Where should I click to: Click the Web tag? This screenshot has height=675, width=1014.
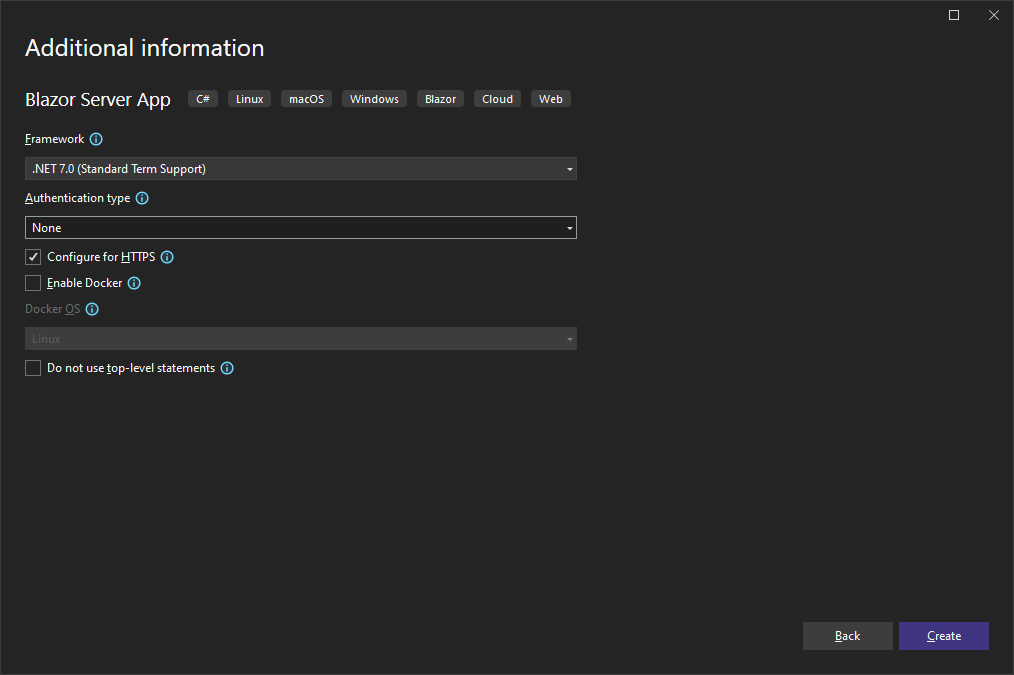pos(551,99)
